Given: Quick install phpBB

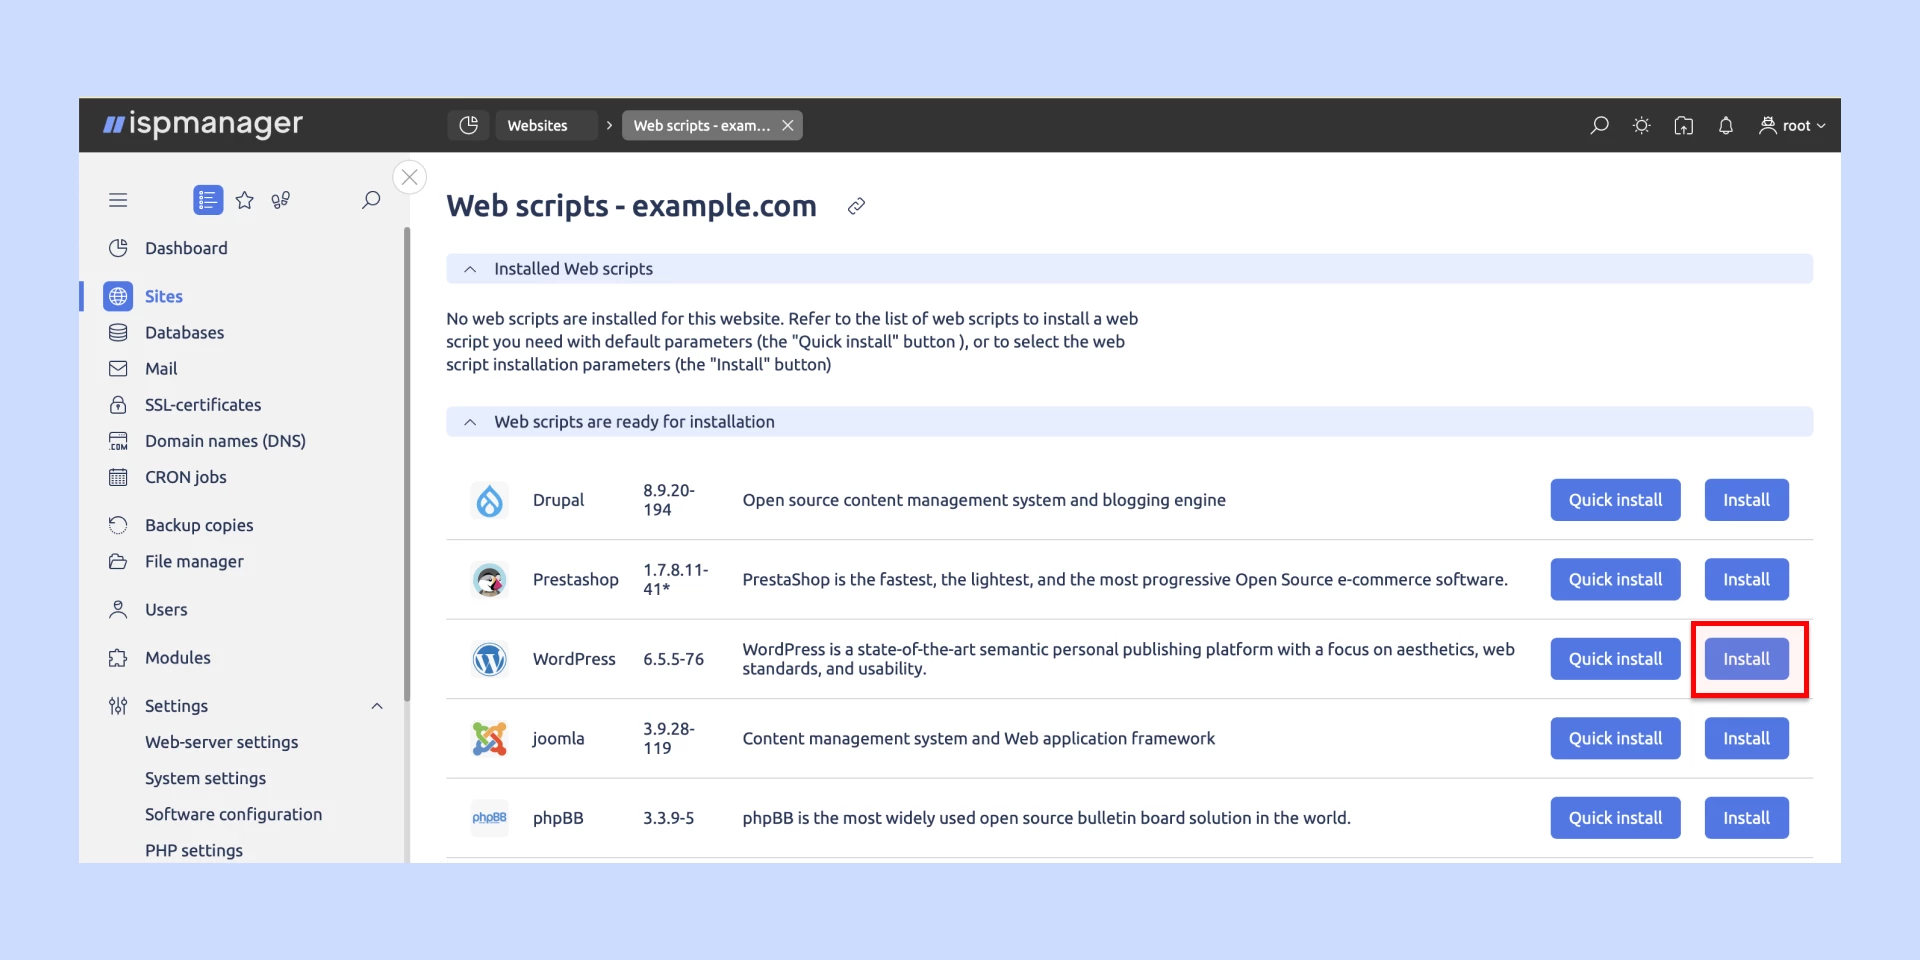Looking at the screenshot, I should [1615, 818].
